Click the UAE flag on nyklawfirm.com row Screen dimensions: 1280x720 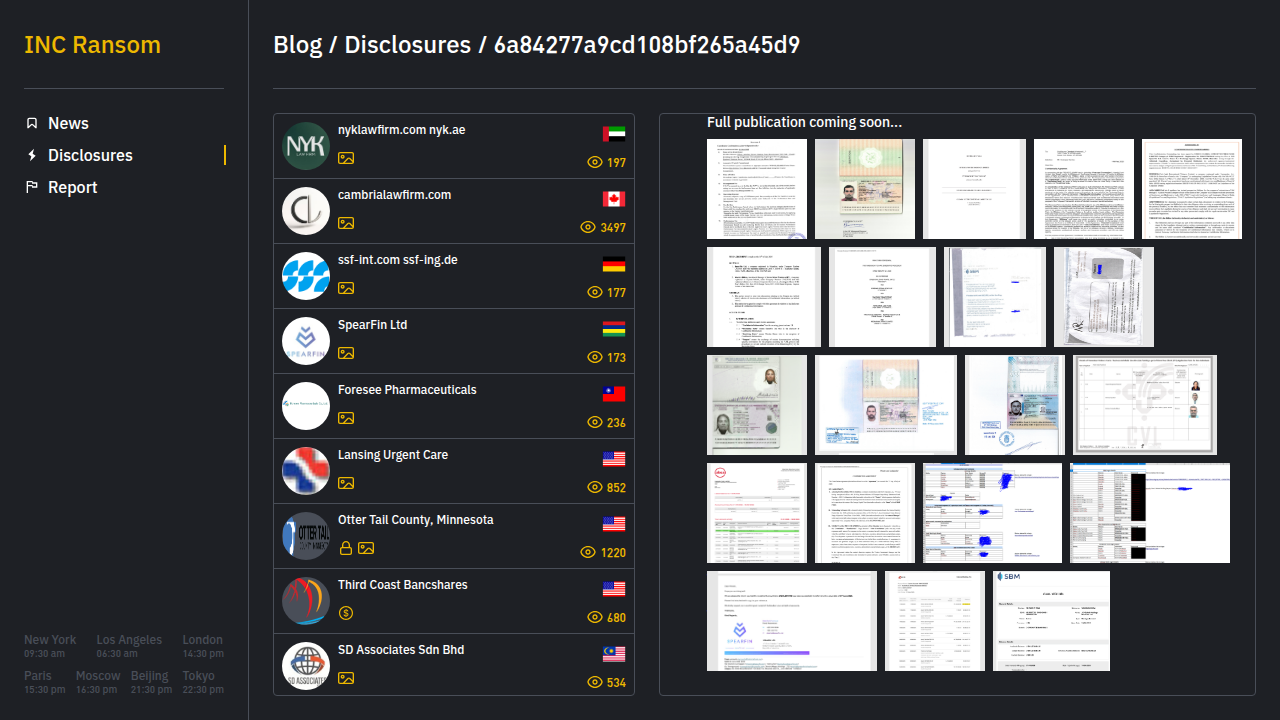[x=614, y=134]
